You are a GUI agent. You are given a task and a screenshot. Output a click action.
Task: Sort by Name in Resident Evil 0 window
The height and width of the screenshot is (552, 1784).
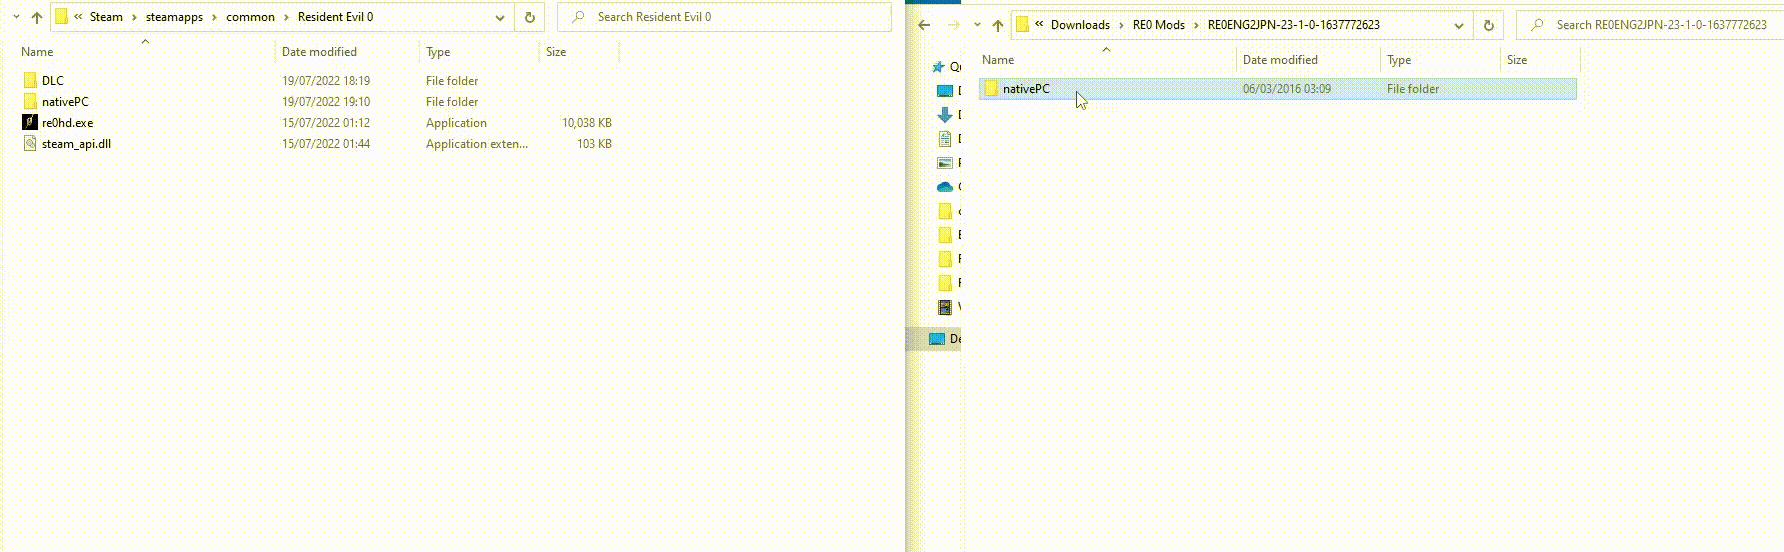coord(37,52)
